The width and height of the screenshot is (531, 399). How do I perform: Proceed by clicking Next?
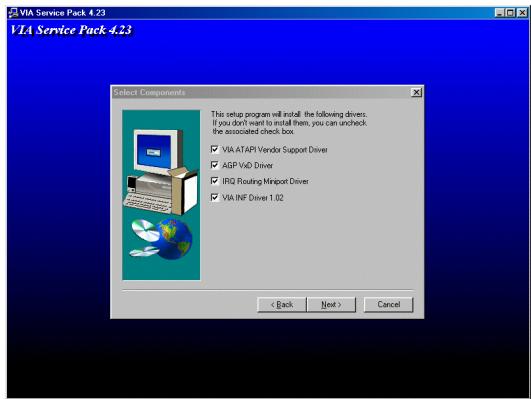331,304
